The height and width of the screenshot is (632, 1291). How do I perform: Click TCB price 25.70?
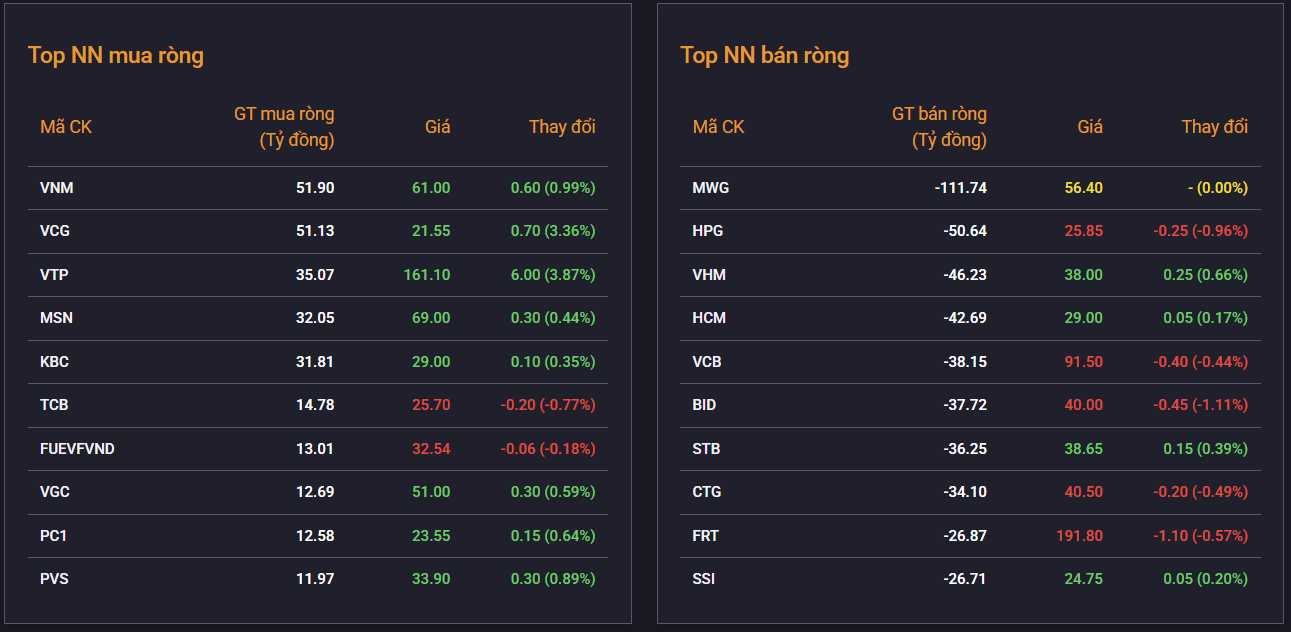click(x=431, y=405)
